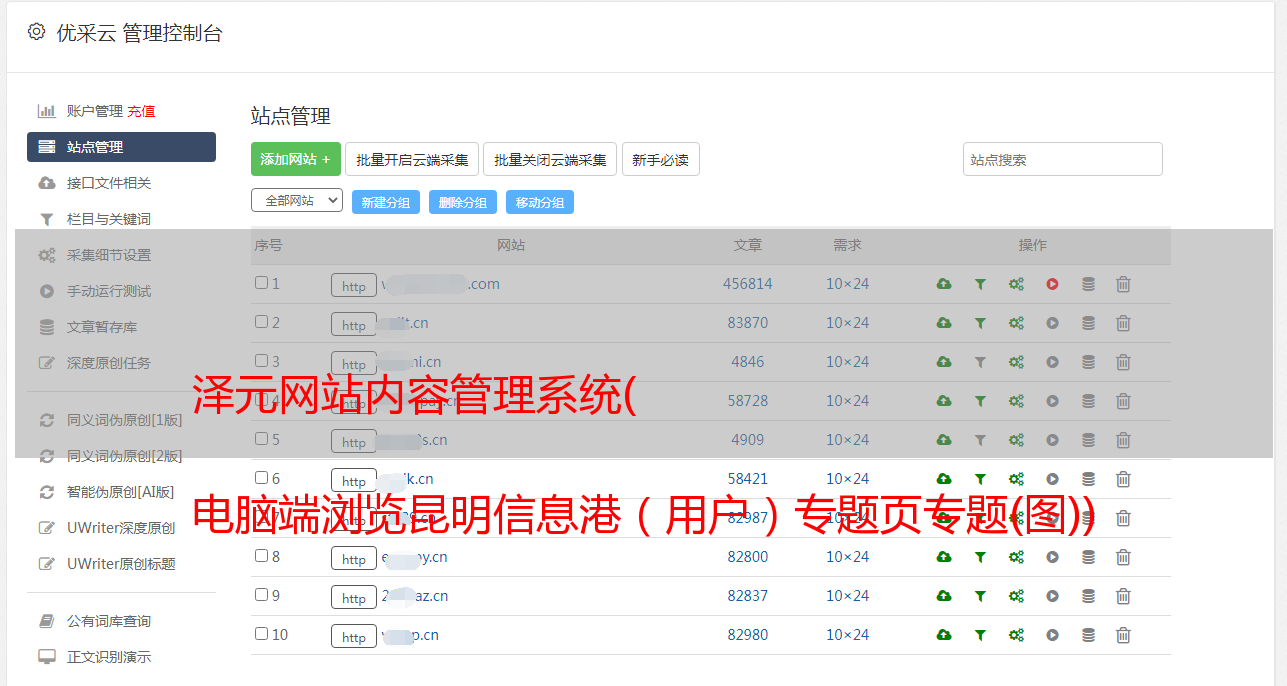Open database icon in row 3
The width and height of the screenshot is (1287, 686).
pos(1088,362)
